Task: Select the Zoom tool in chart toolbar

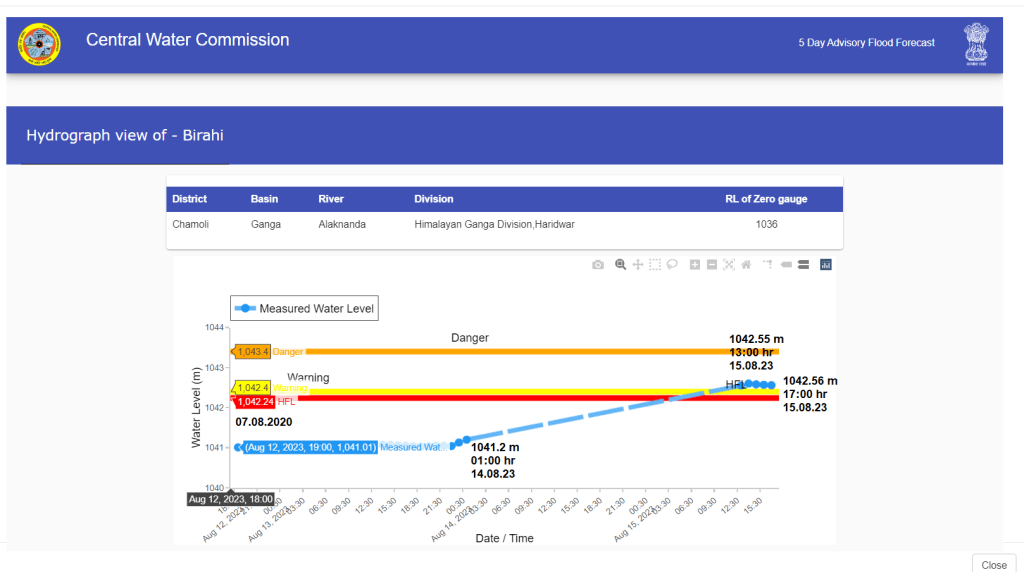Action: pyautogui.click(x=621, y=265)
